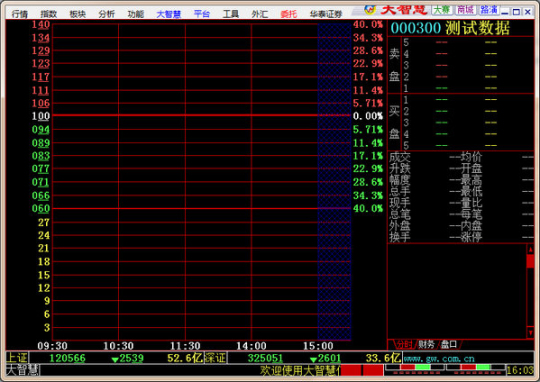
Task: Click the 大智慧 globe logo icon
Action: (x=370, y=9)
